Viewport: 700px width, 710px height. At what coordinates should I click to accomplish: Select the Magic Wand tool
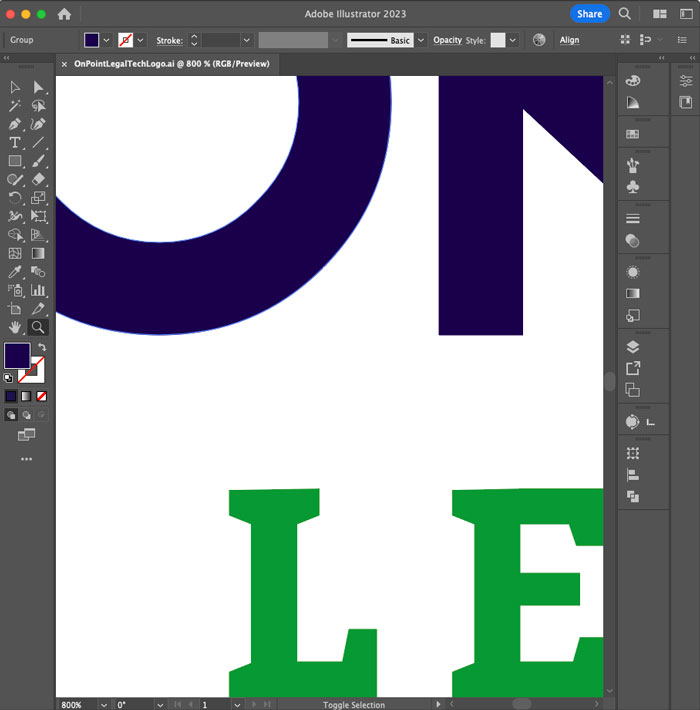pos(15,106)
